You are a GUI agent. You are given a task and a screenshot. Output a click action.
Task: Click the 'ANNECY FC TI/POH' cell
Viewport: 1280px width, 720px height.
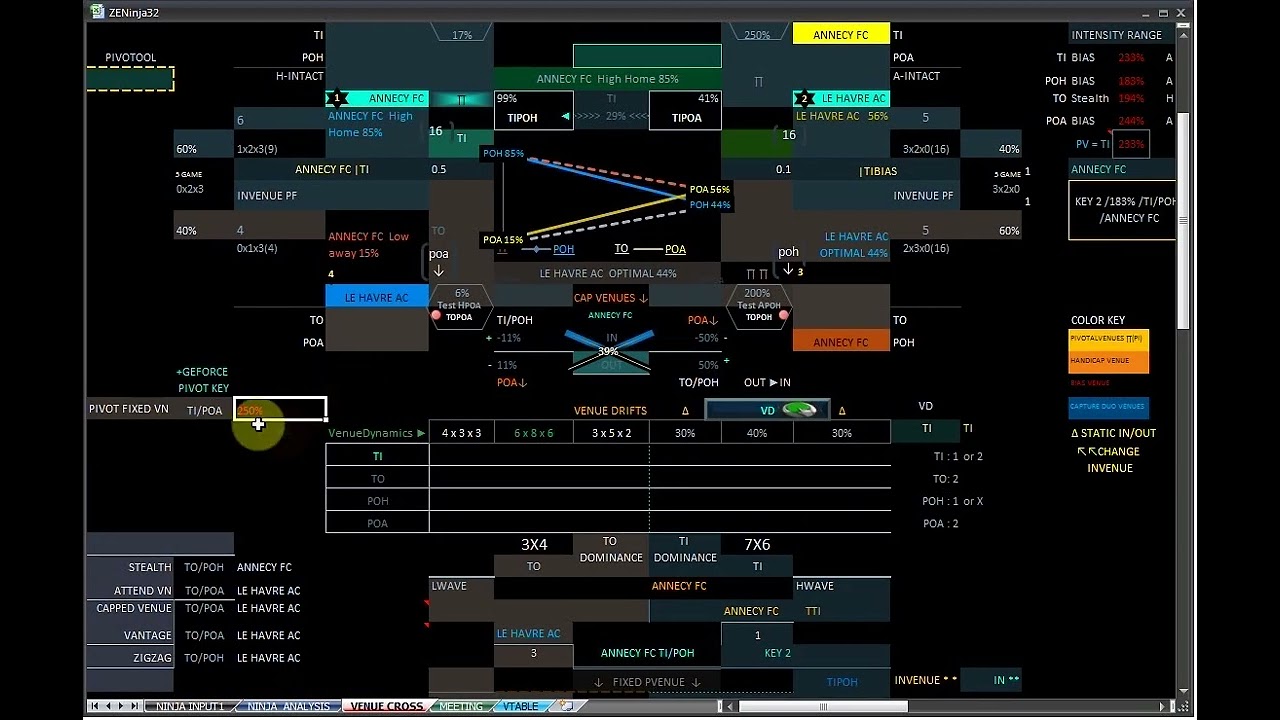point(647,653)
